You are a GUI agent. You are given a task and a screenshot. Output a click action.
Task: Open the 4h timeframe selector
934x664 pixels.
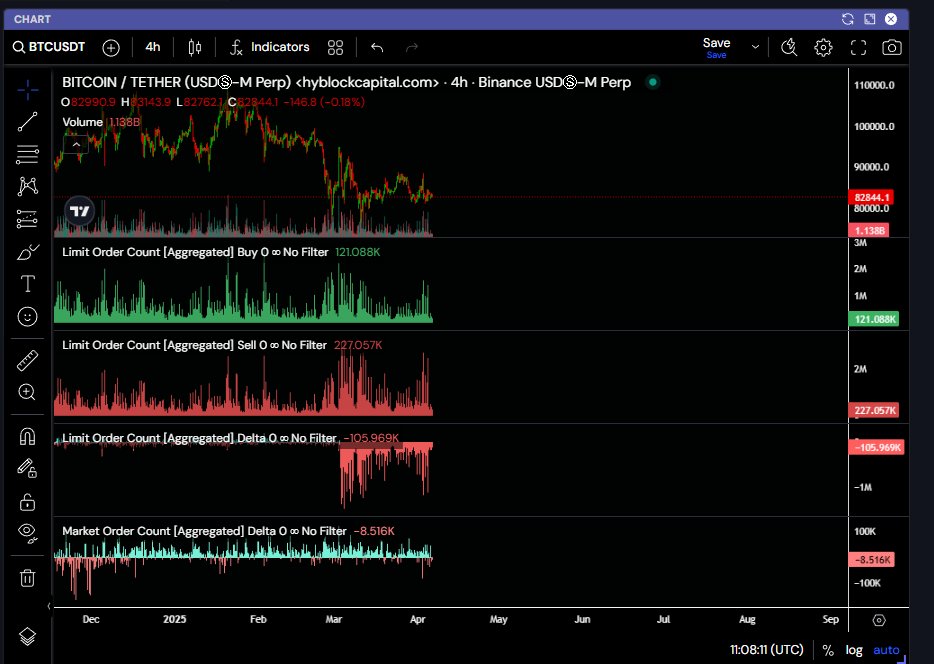tap(152, 47)
